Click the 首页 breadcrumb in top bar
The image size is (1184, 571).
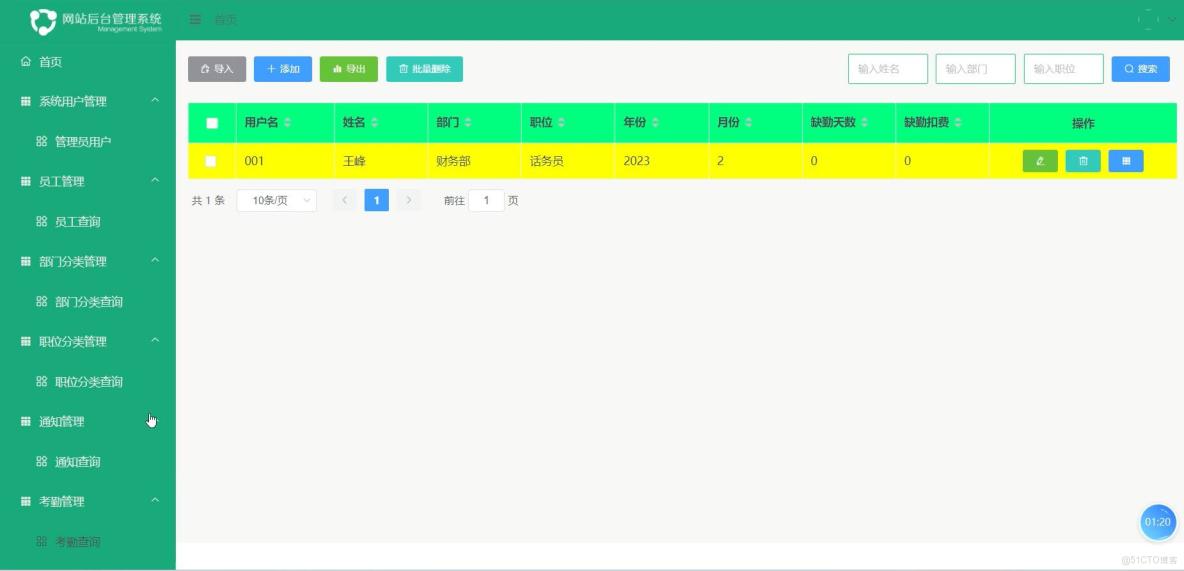click(x=225, y=20)
